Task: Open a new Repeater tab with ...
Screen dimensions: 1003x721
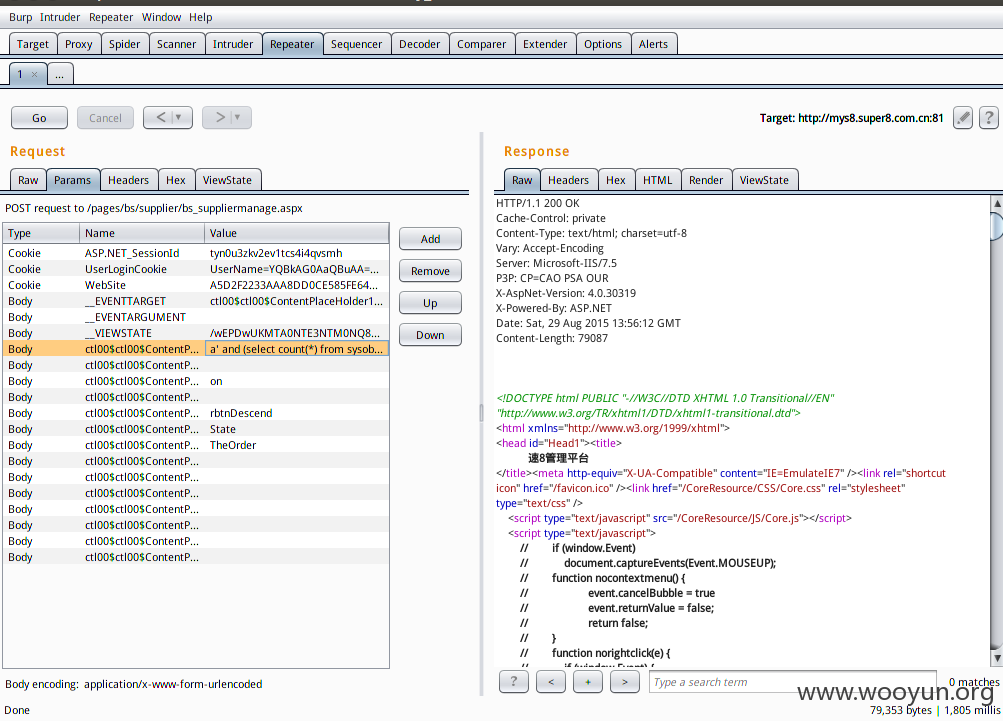Action: (x=59, y=75)
